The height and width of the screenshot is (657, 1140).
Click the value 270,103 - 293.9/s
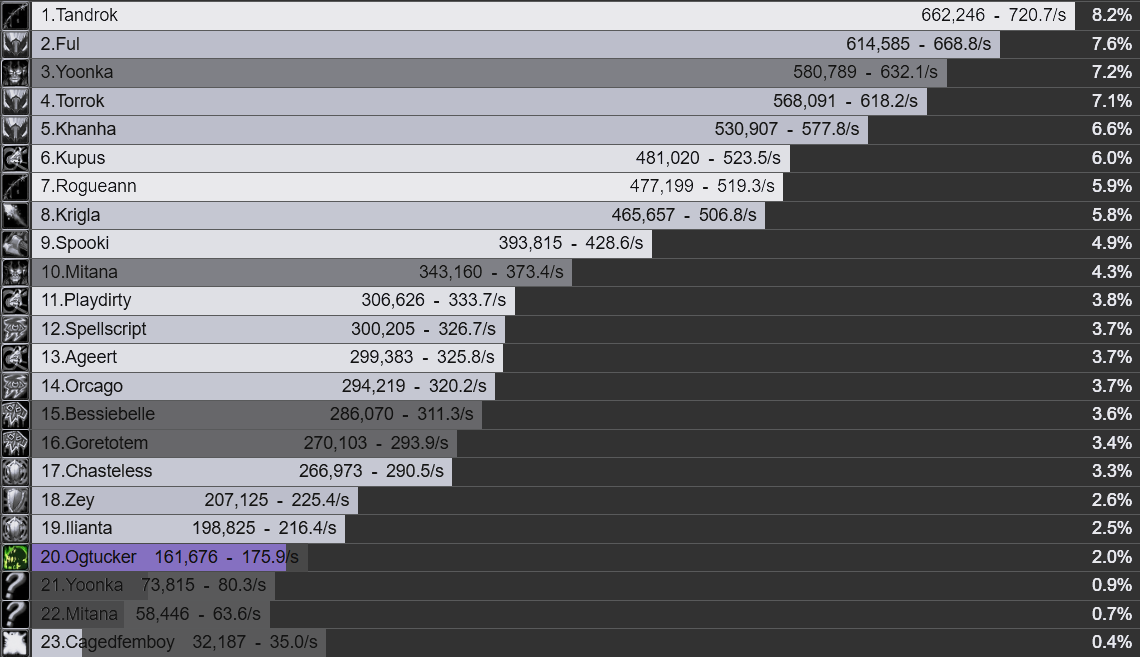(x=376, y=443)
